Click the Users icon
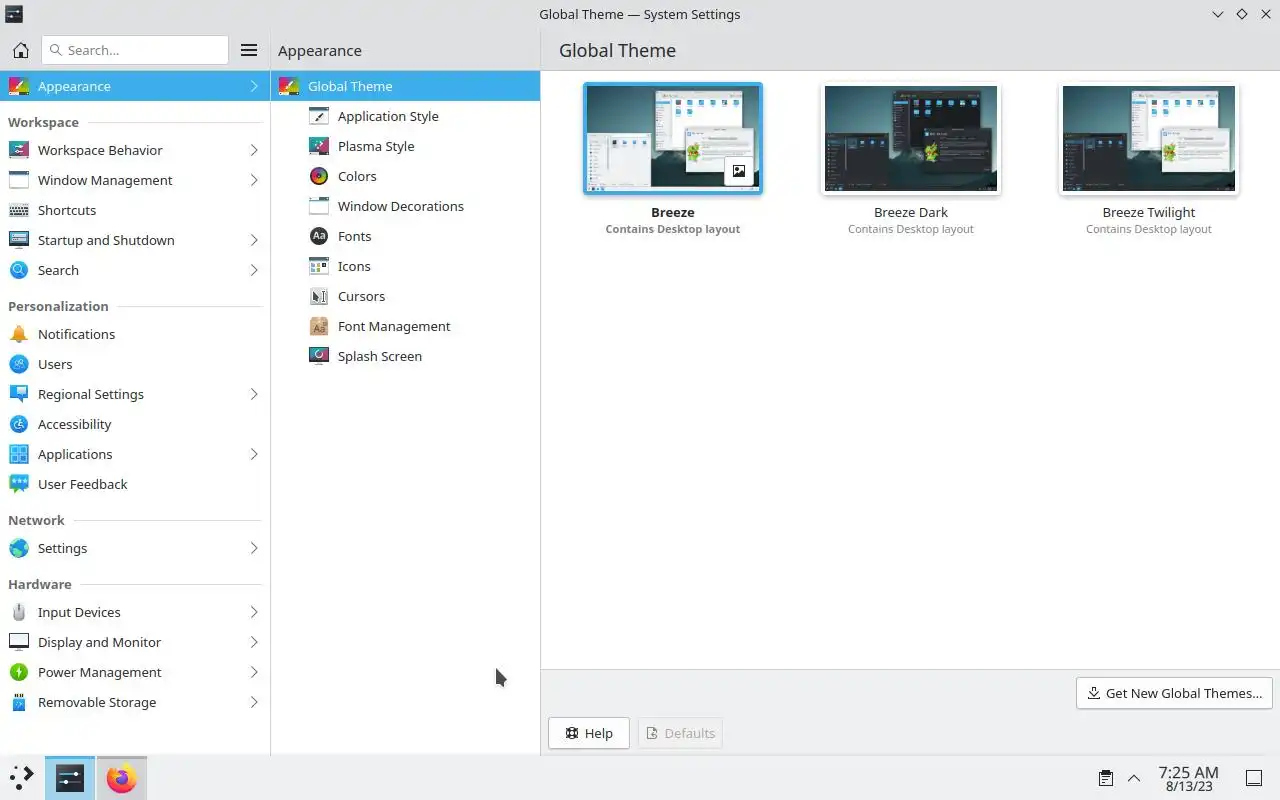 click(18, 364)
